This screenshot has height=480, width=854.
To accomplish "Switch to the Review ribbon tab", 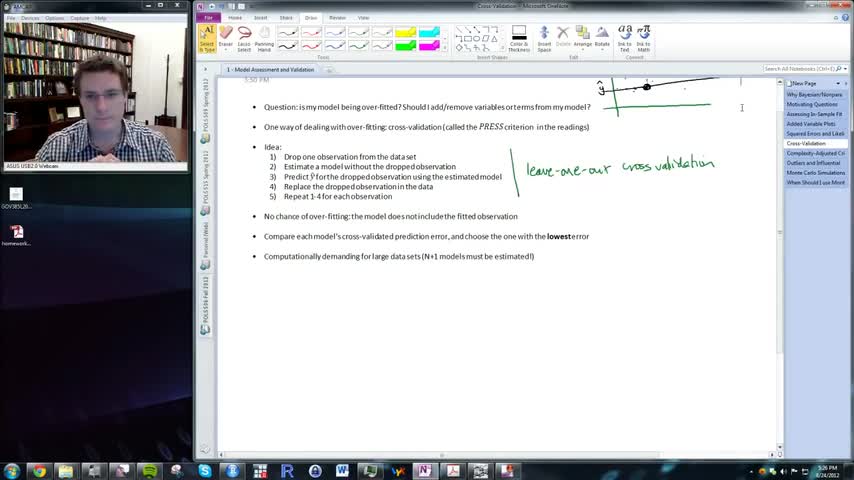I will click(x=337, y=18).
